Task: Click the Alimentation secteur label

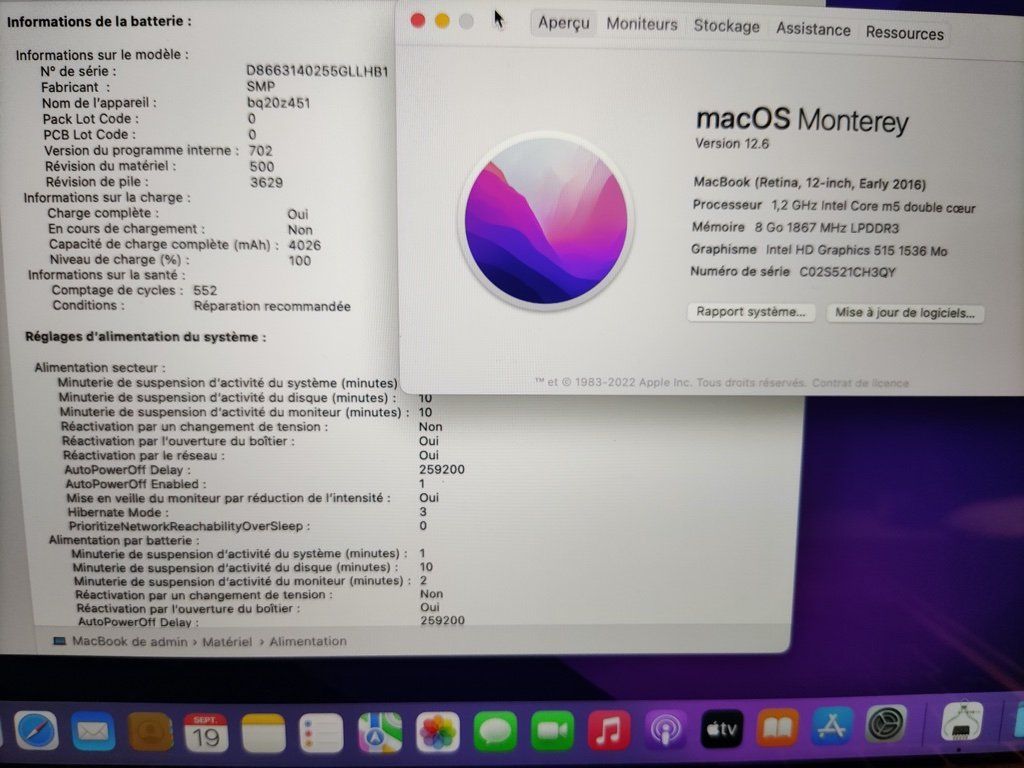Action: point(100,368)
